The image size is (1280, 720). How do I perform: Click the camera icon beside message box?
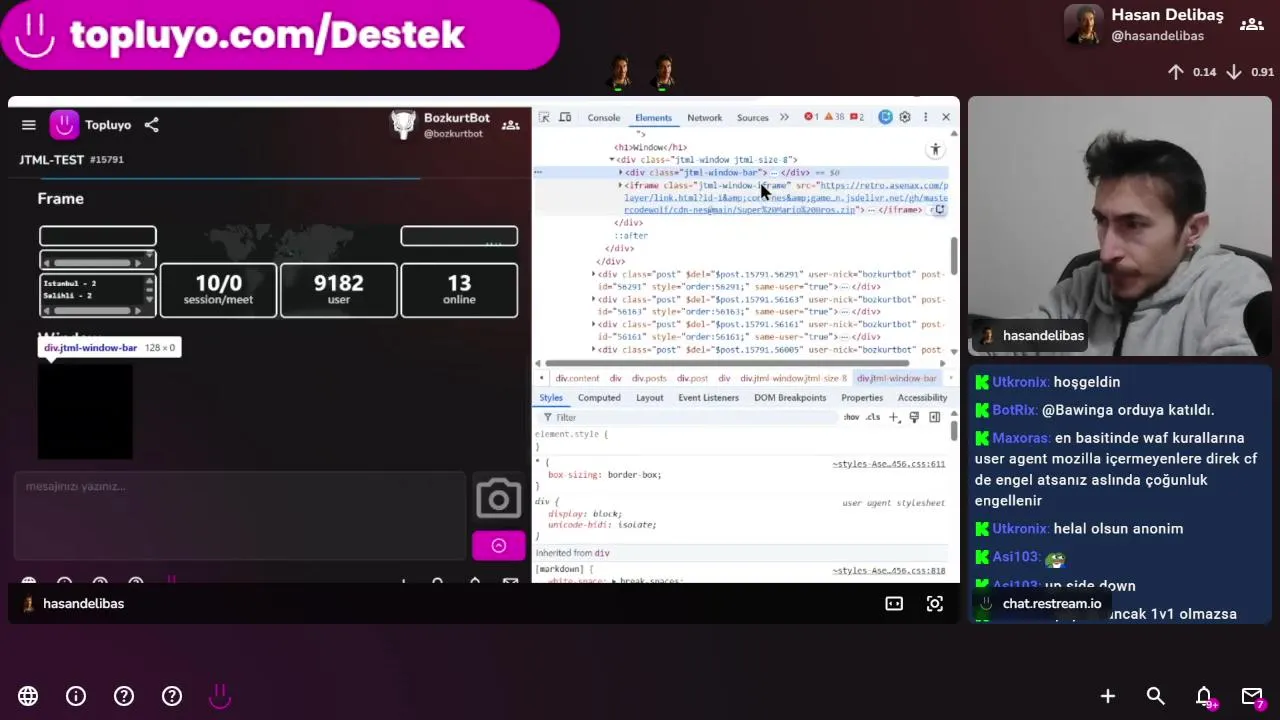(498, 498)
